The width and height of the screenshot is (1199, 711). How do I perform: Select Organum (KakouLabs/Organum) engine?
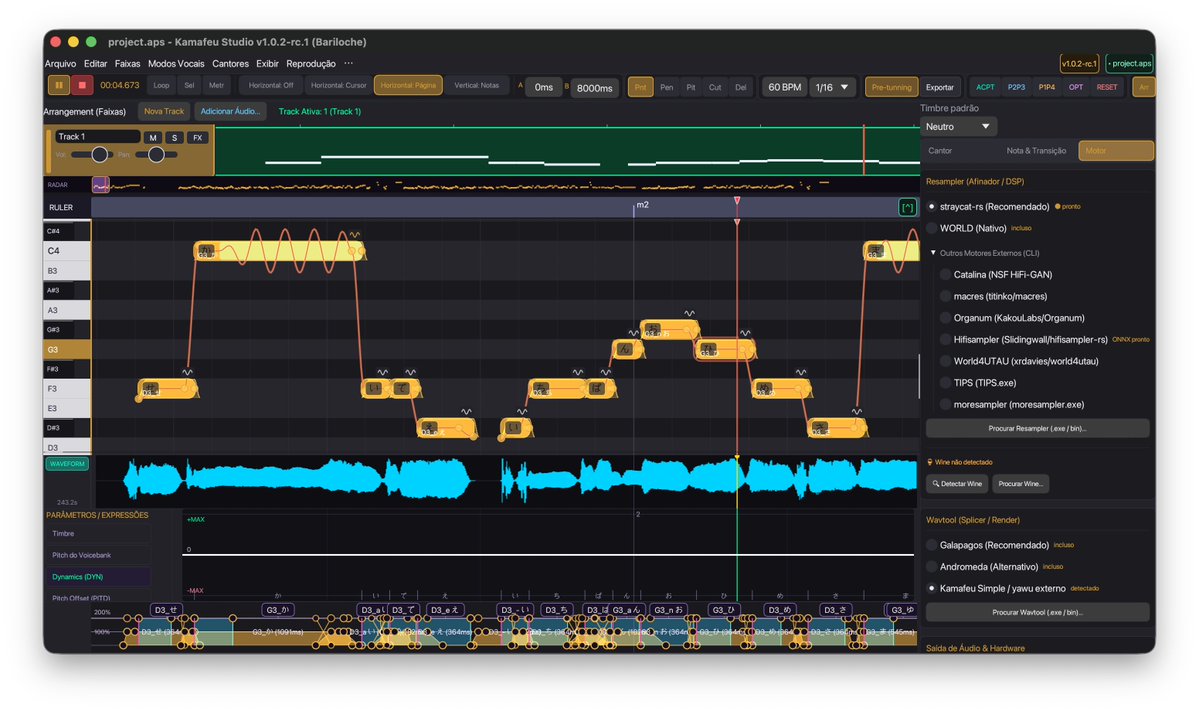(1012, 318)
